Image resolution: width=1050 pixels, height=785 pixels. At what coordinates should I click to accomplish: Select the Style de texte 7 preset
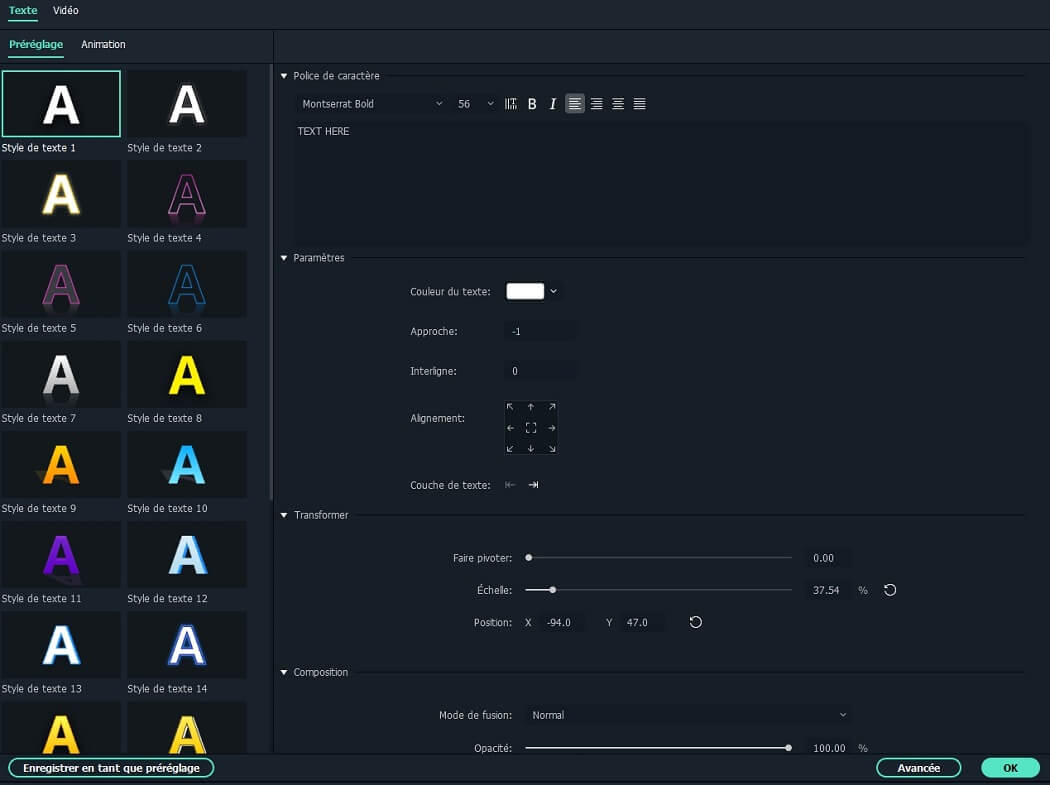[61, 374]
